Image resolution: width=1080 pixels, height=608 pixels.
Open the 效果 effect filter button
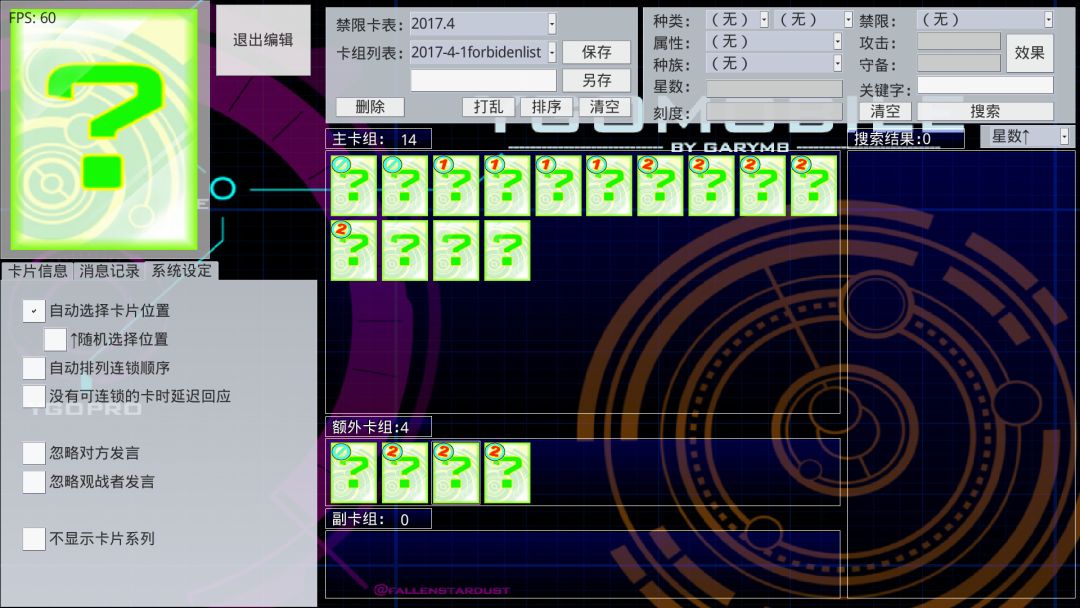1030,53
